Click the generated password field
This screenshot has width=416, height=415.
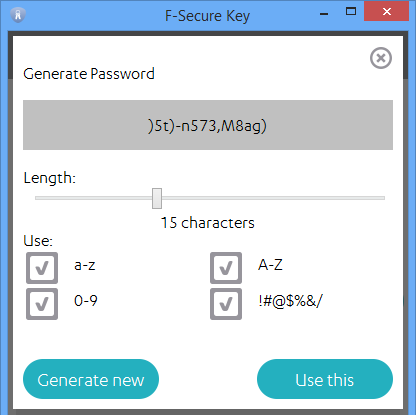(x=208, y=125)
